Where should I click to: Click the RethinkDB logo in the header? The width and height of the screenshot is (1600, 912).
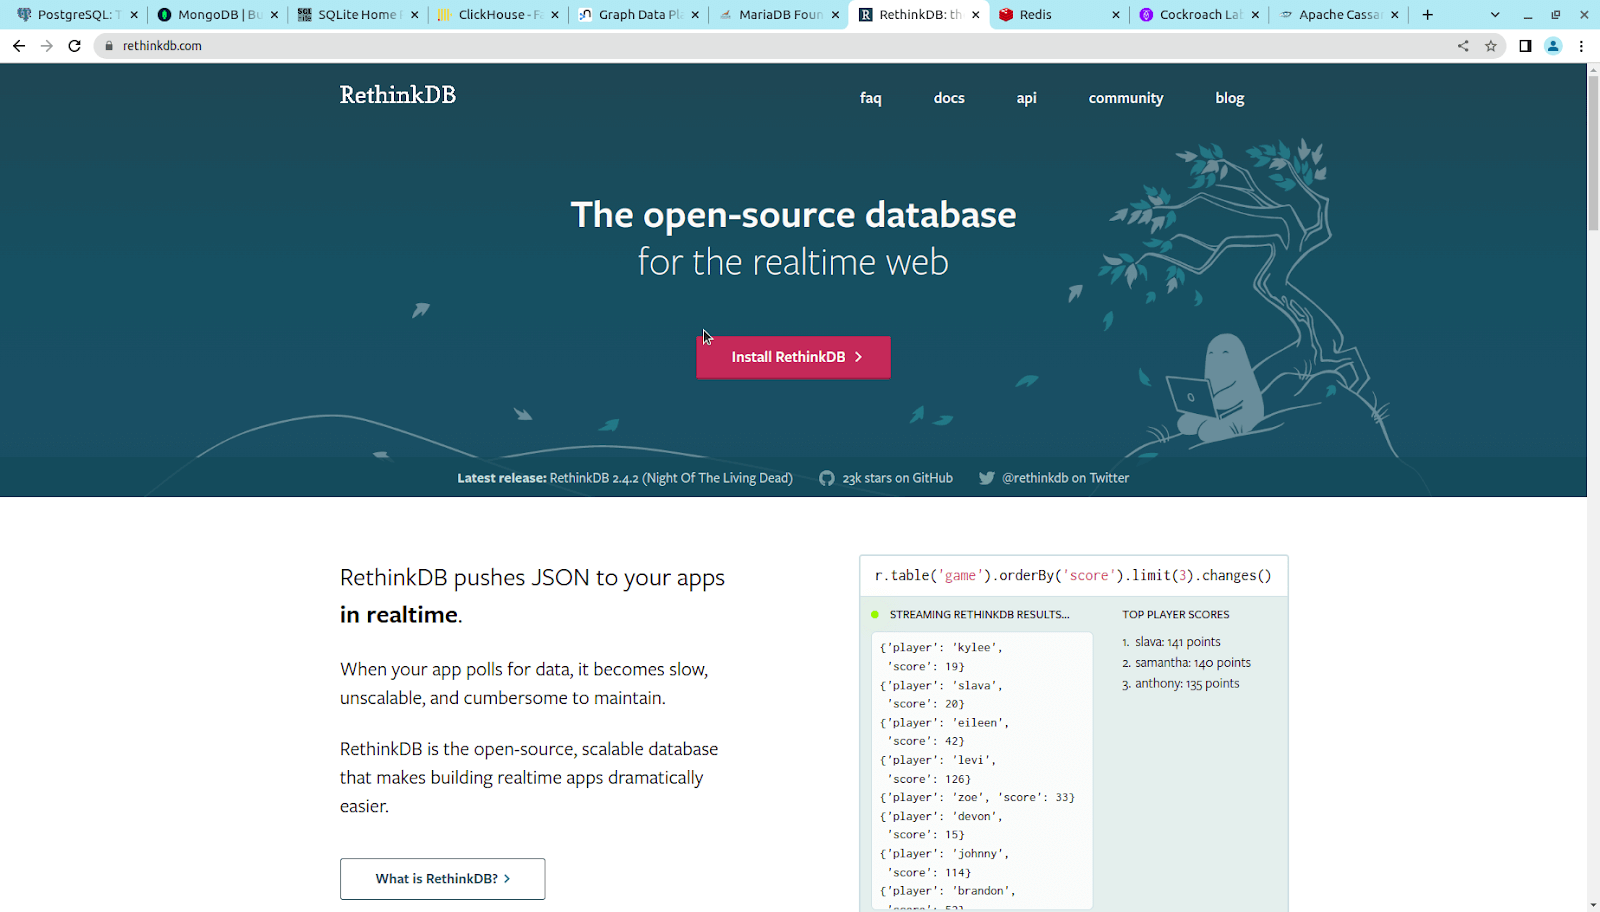397,95
